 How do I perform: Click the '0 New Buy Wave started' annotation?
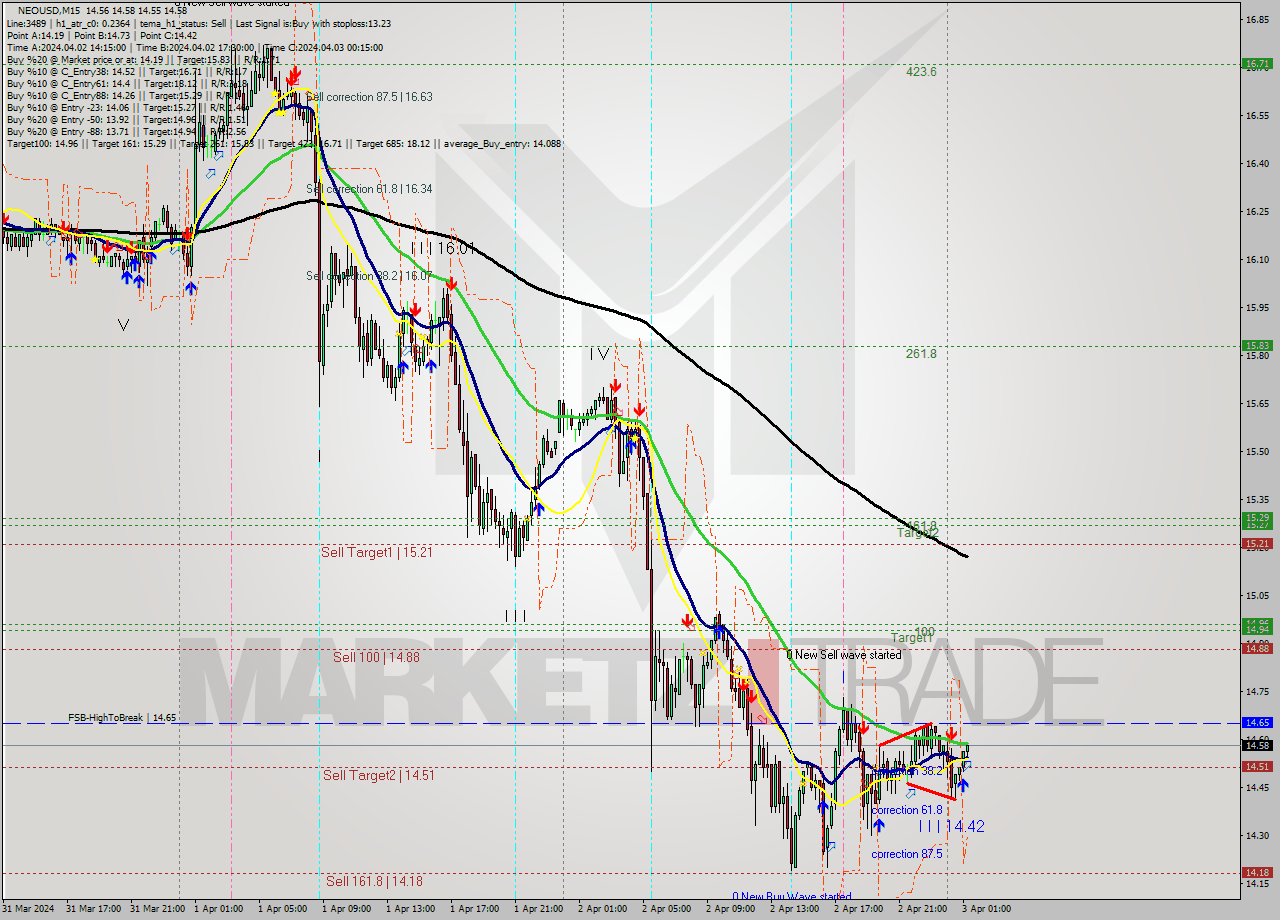[791, 897]
